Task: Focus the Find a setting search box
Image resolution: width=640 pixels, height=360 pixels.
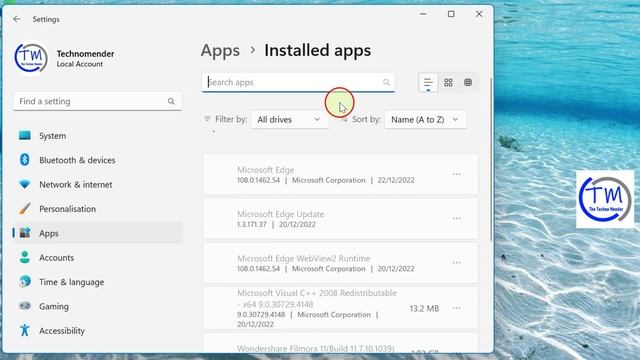Action: 98,101
